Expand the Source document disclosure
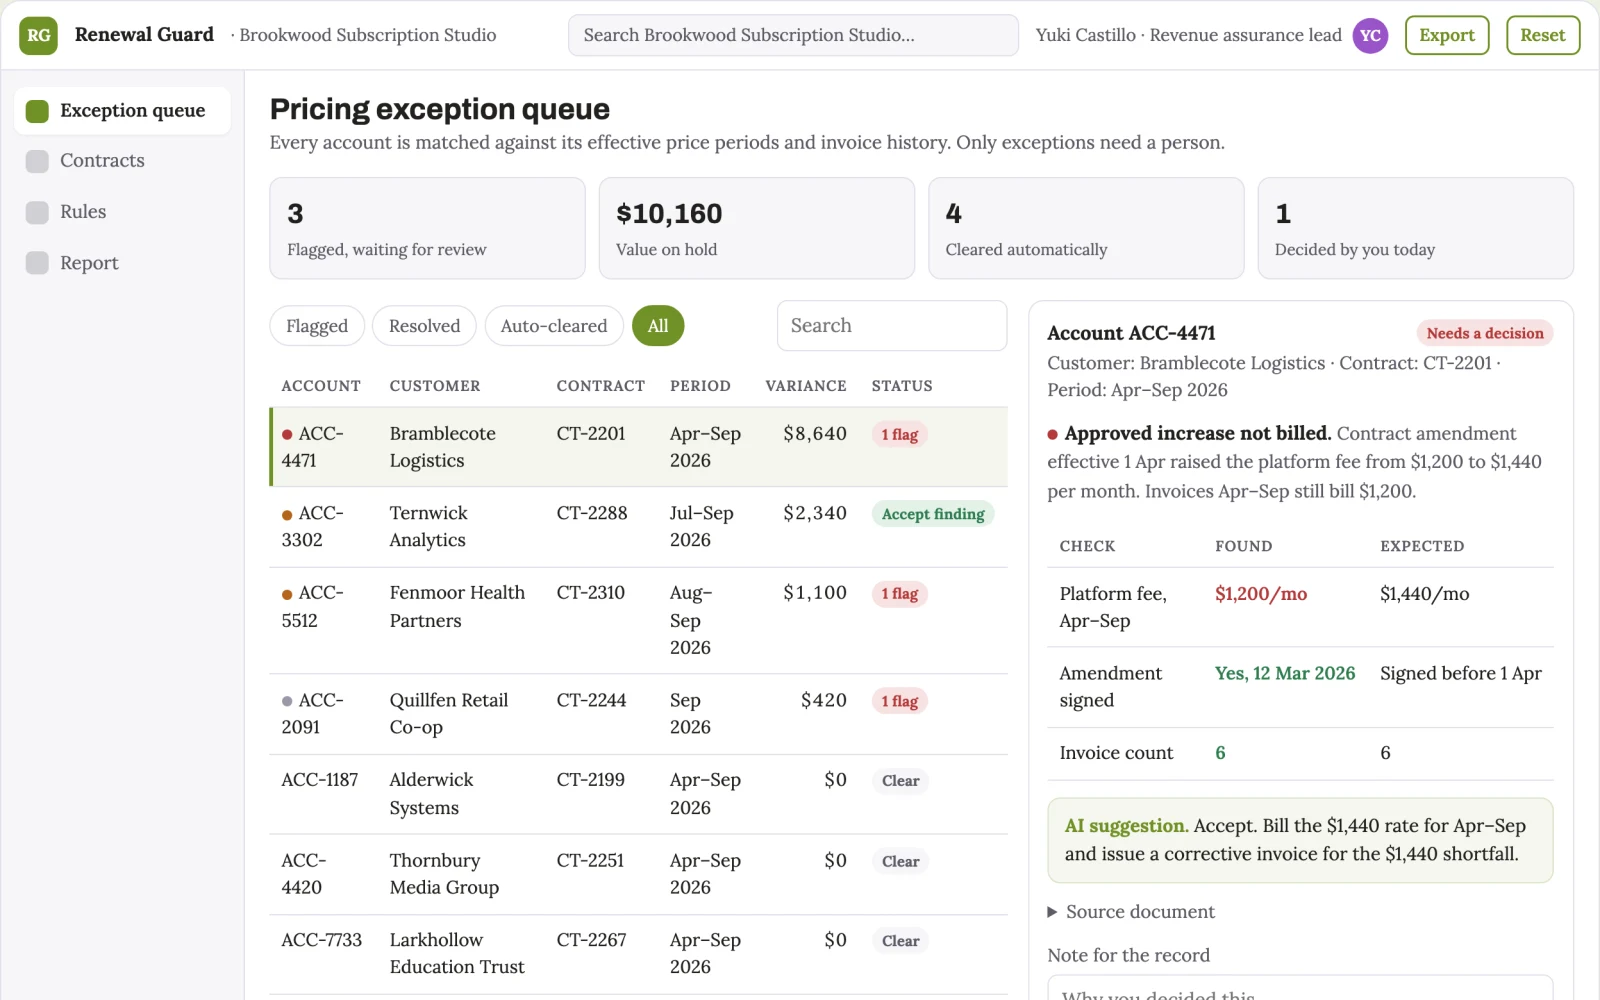The height and width of the screenshot is (1000, 1600). 1131,912
